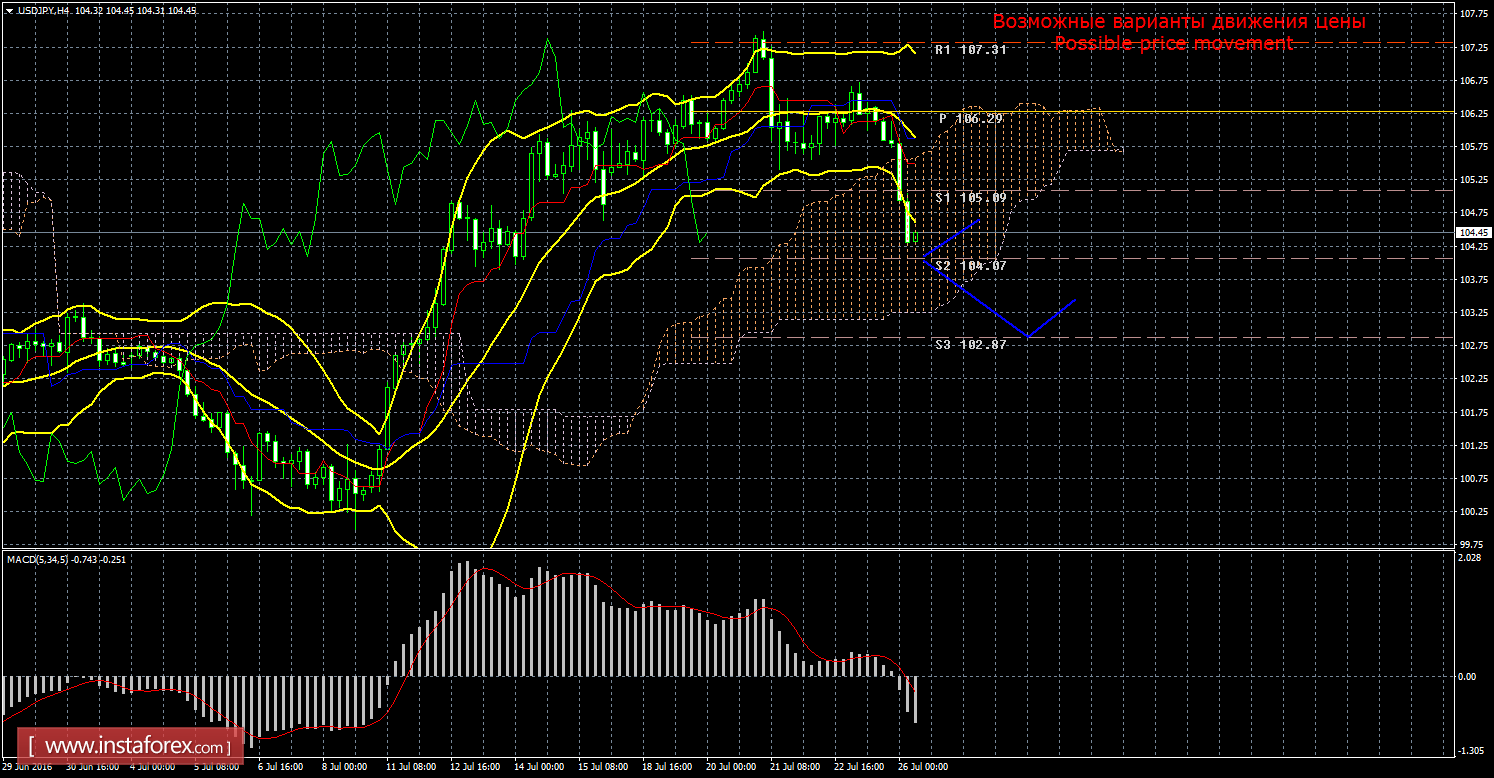
Task: Click the MACD(5,34,5) indicator label
Action: pos(39,558)
